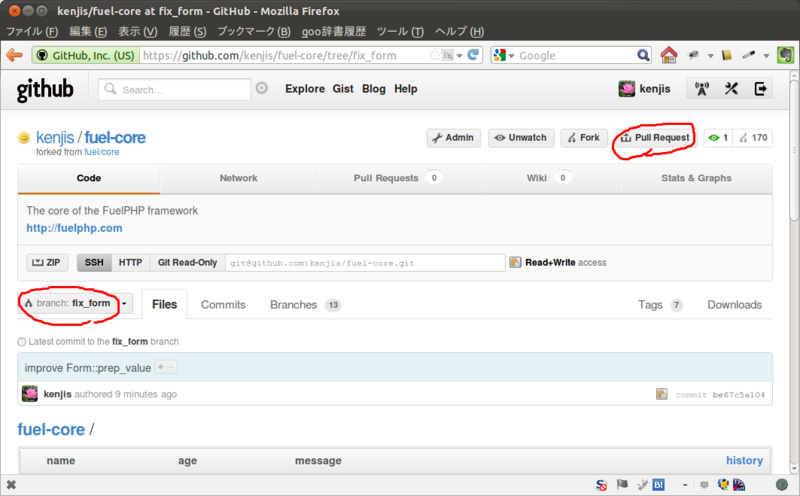Click kenjis avatar in the header
The image size is (800, 496).
click(x=627, y=89)
